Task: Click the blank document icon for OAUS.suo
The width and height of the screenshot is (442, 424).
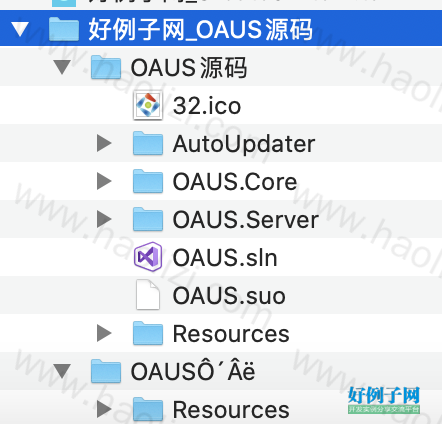Action: 148,295
